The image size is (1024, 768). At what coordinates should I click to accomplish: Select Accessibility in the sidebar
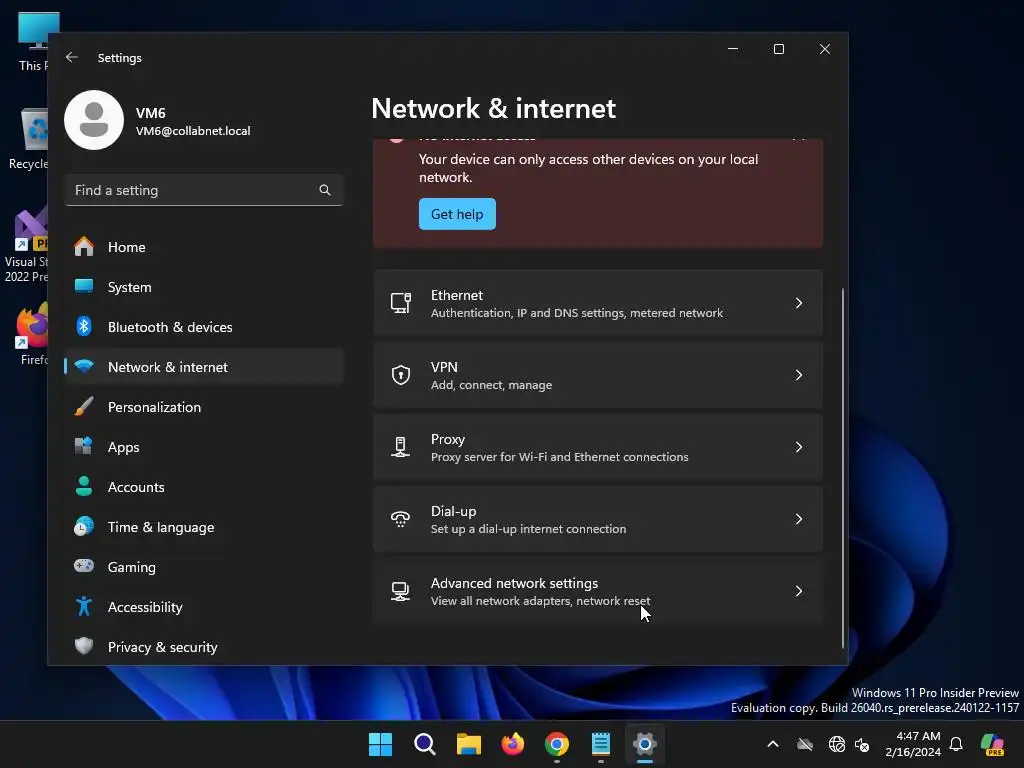pyautogui.click(x=204, y=607)
